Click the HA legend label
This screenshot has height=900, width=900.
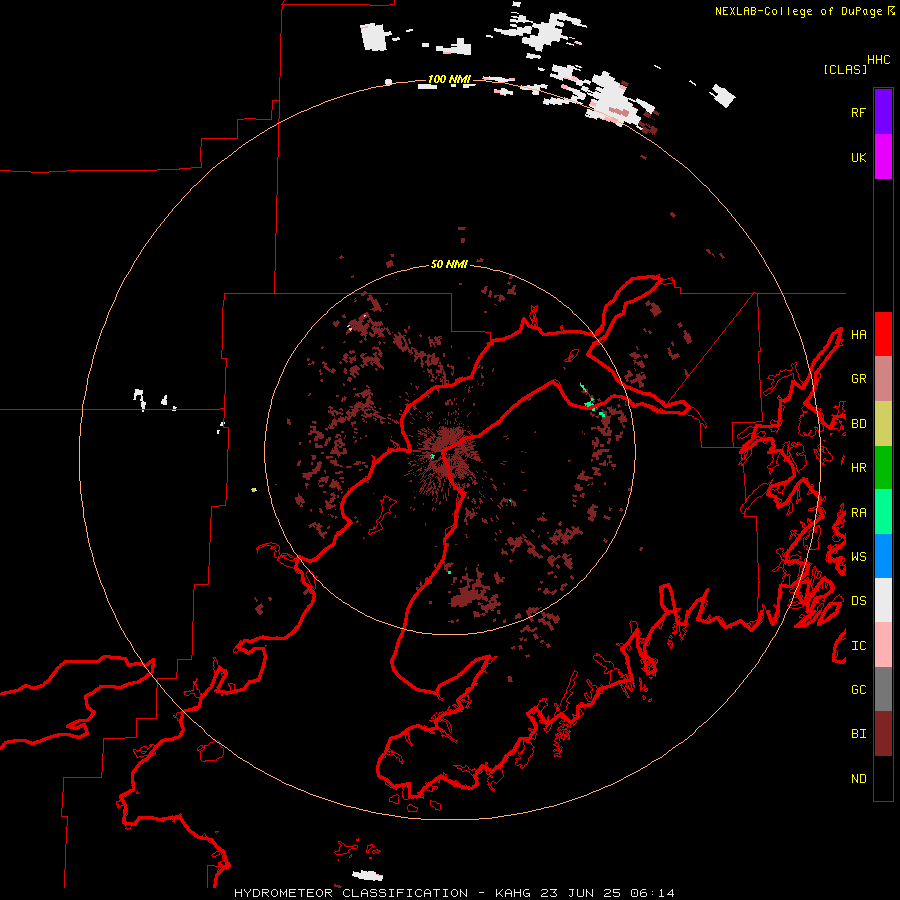(x=858, y=334)
